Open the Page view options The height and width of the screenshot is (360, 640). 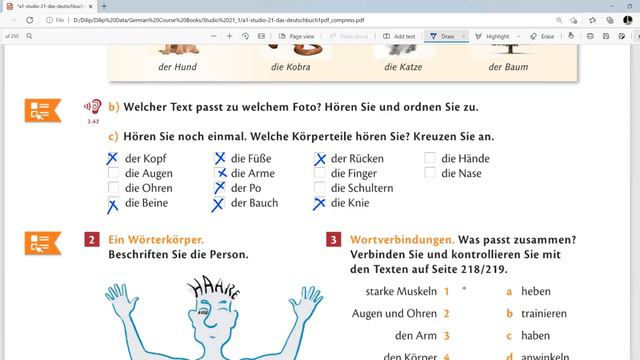pos(297,36)
